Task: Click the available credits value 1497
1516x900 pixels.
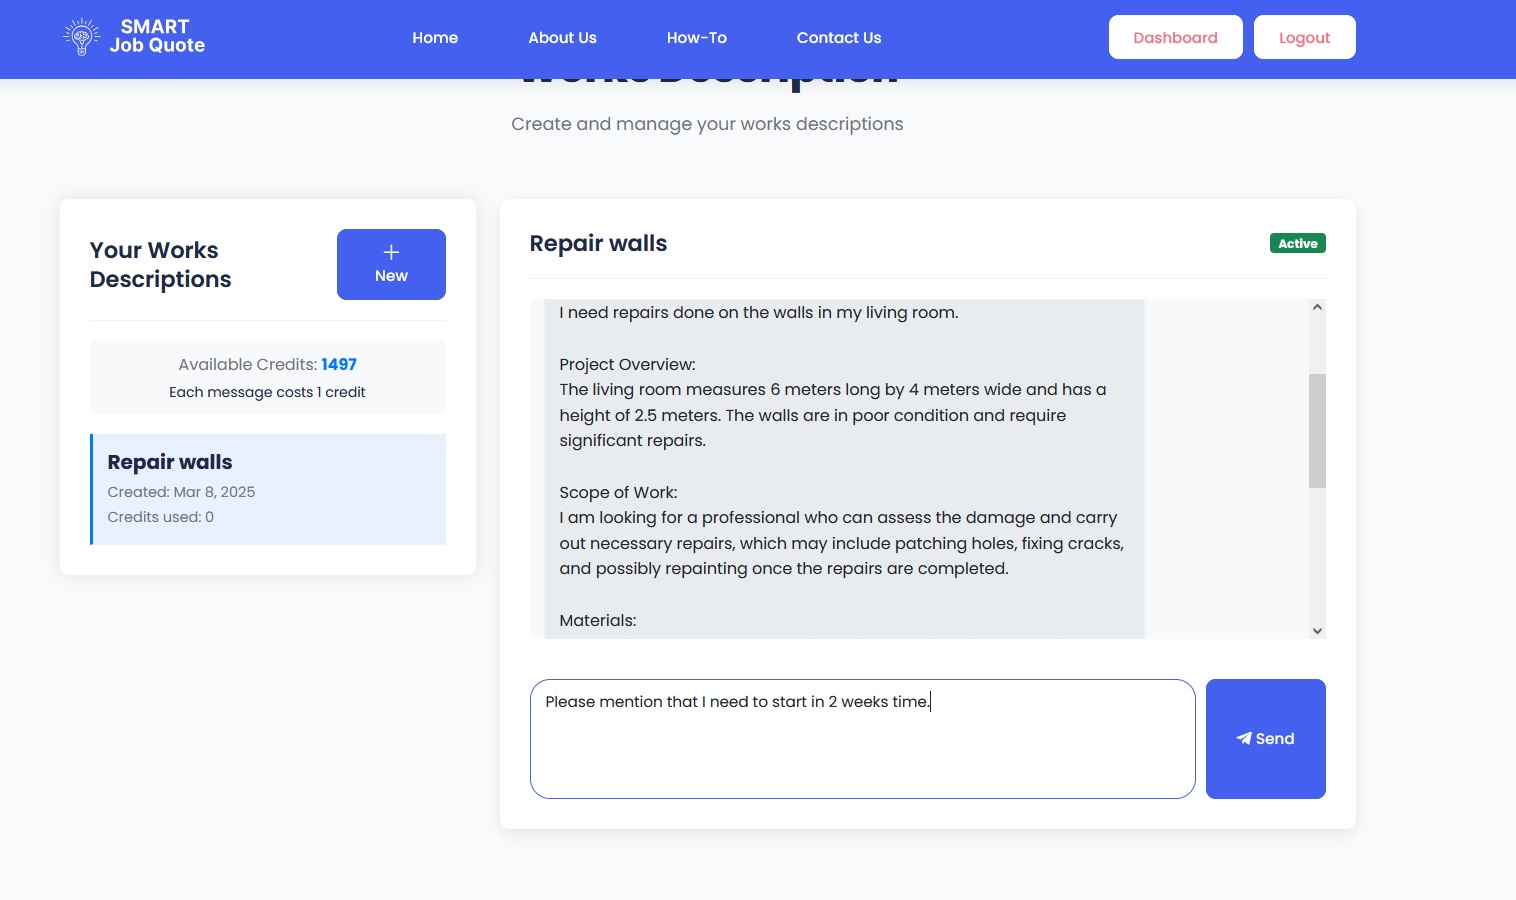Action: 339,365
